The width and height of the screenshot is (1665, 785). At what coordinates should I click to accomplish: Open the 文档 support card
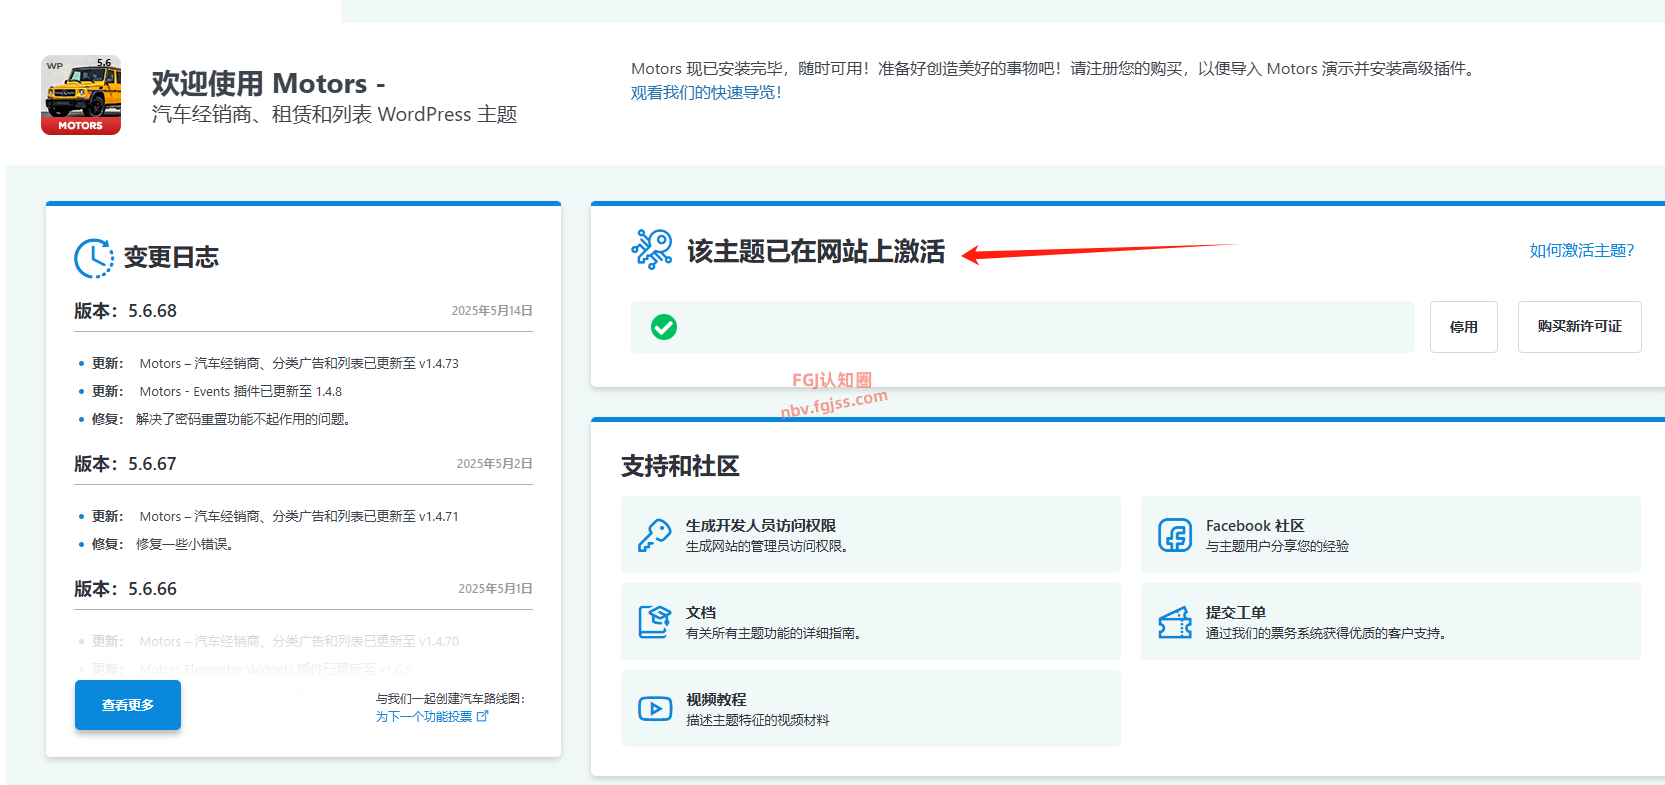coord(871,622)
